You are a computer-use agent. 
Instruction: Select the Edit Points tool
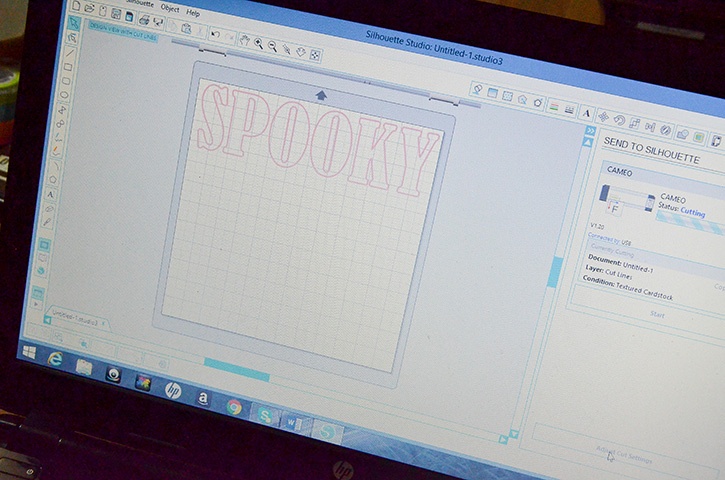[x=72, y=38]
